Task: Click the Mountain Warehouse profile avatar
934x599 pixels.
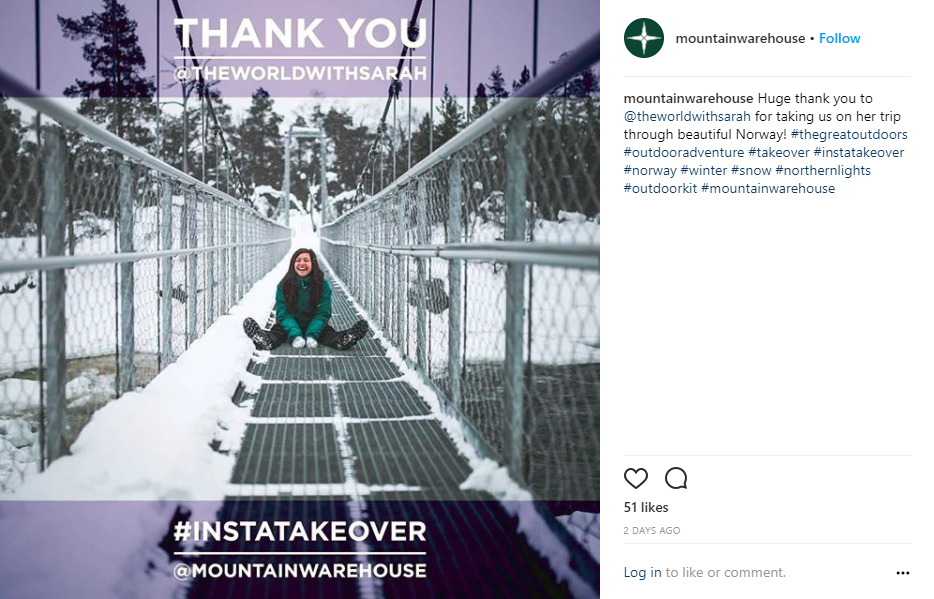Action: click(x=644, y=39)
